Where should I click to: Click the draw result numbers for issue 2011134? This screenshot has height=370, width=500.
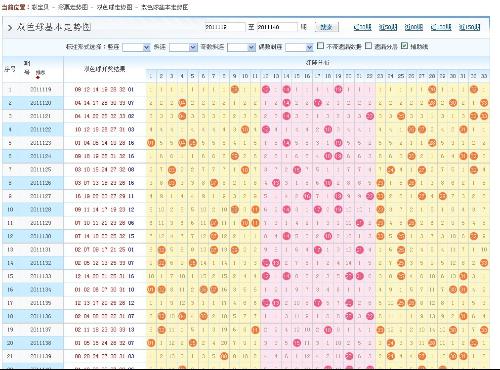[x=104, y=289]
